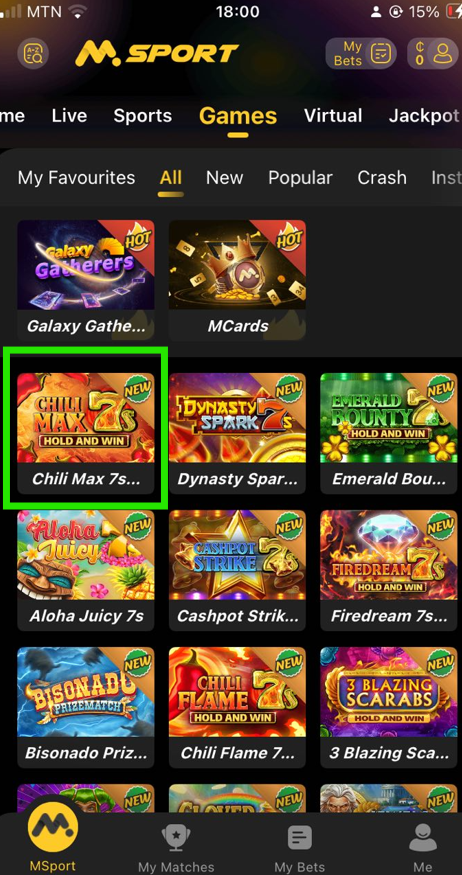Launch Chili Max 7s game

tap(86, 433)
